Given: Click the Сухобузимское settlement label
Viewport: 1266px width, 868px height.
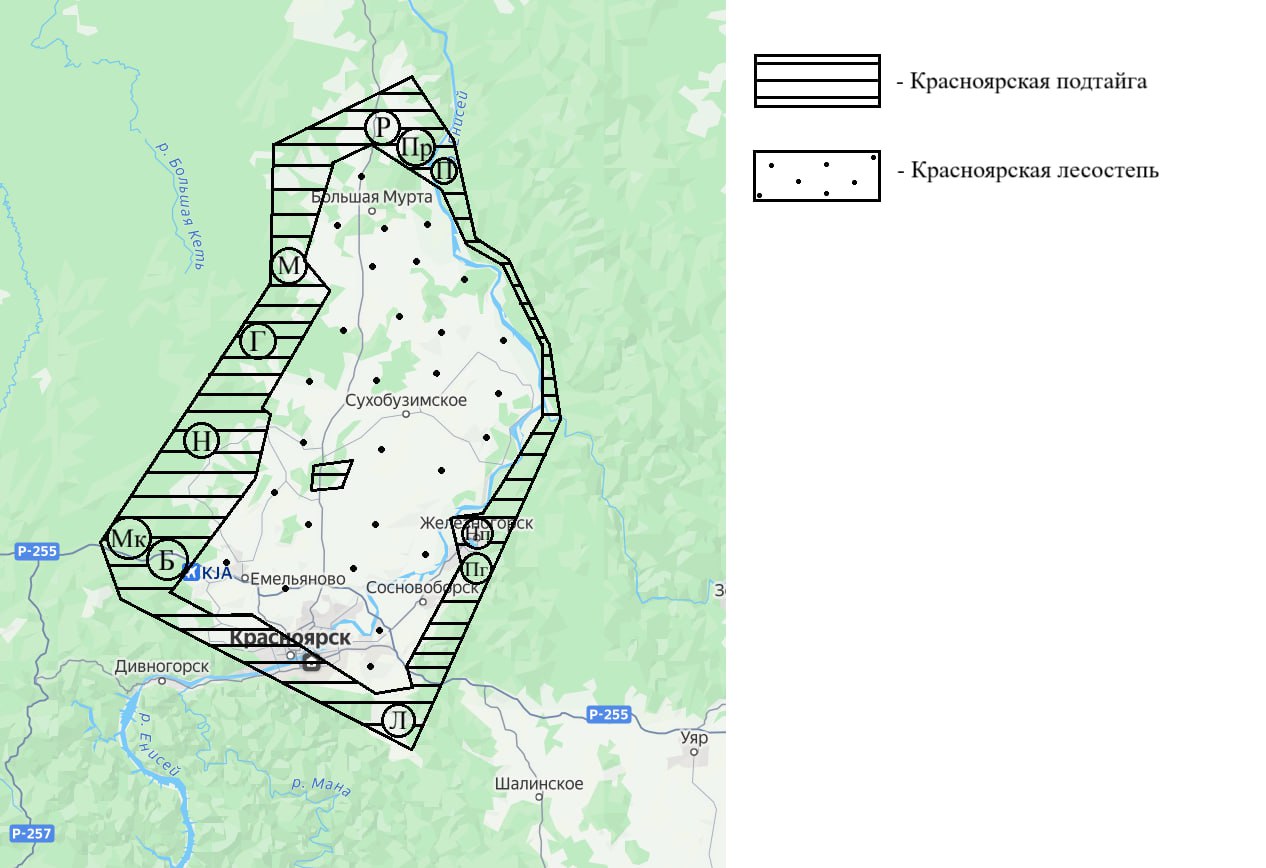Looking at the screenshot, I should (406, 400).
